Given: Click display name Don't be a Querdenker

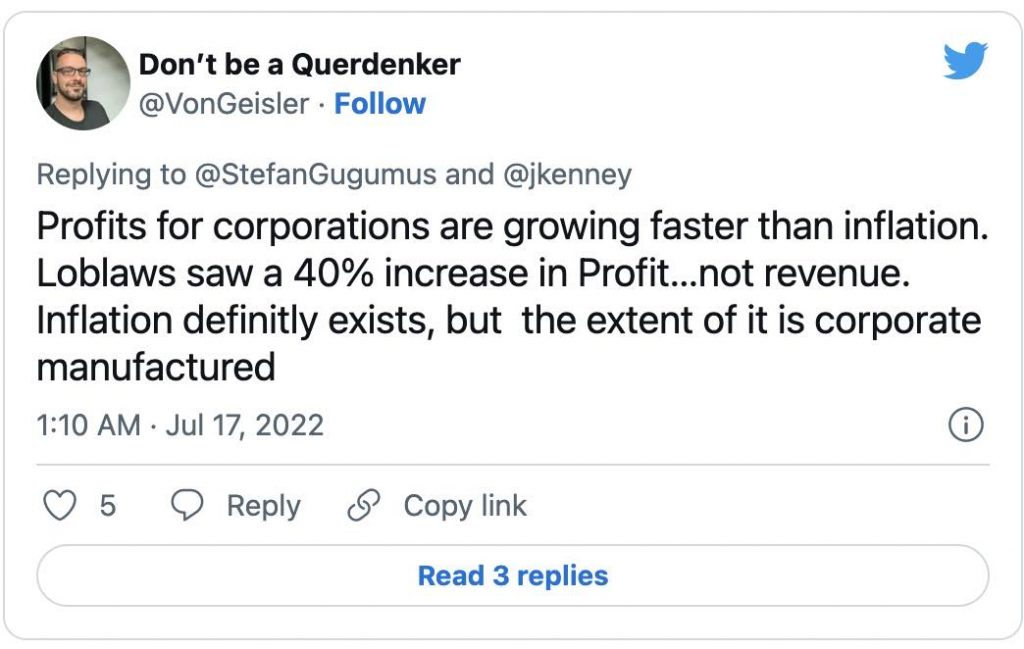Looking at the screenshot, I should coord(299,64).
